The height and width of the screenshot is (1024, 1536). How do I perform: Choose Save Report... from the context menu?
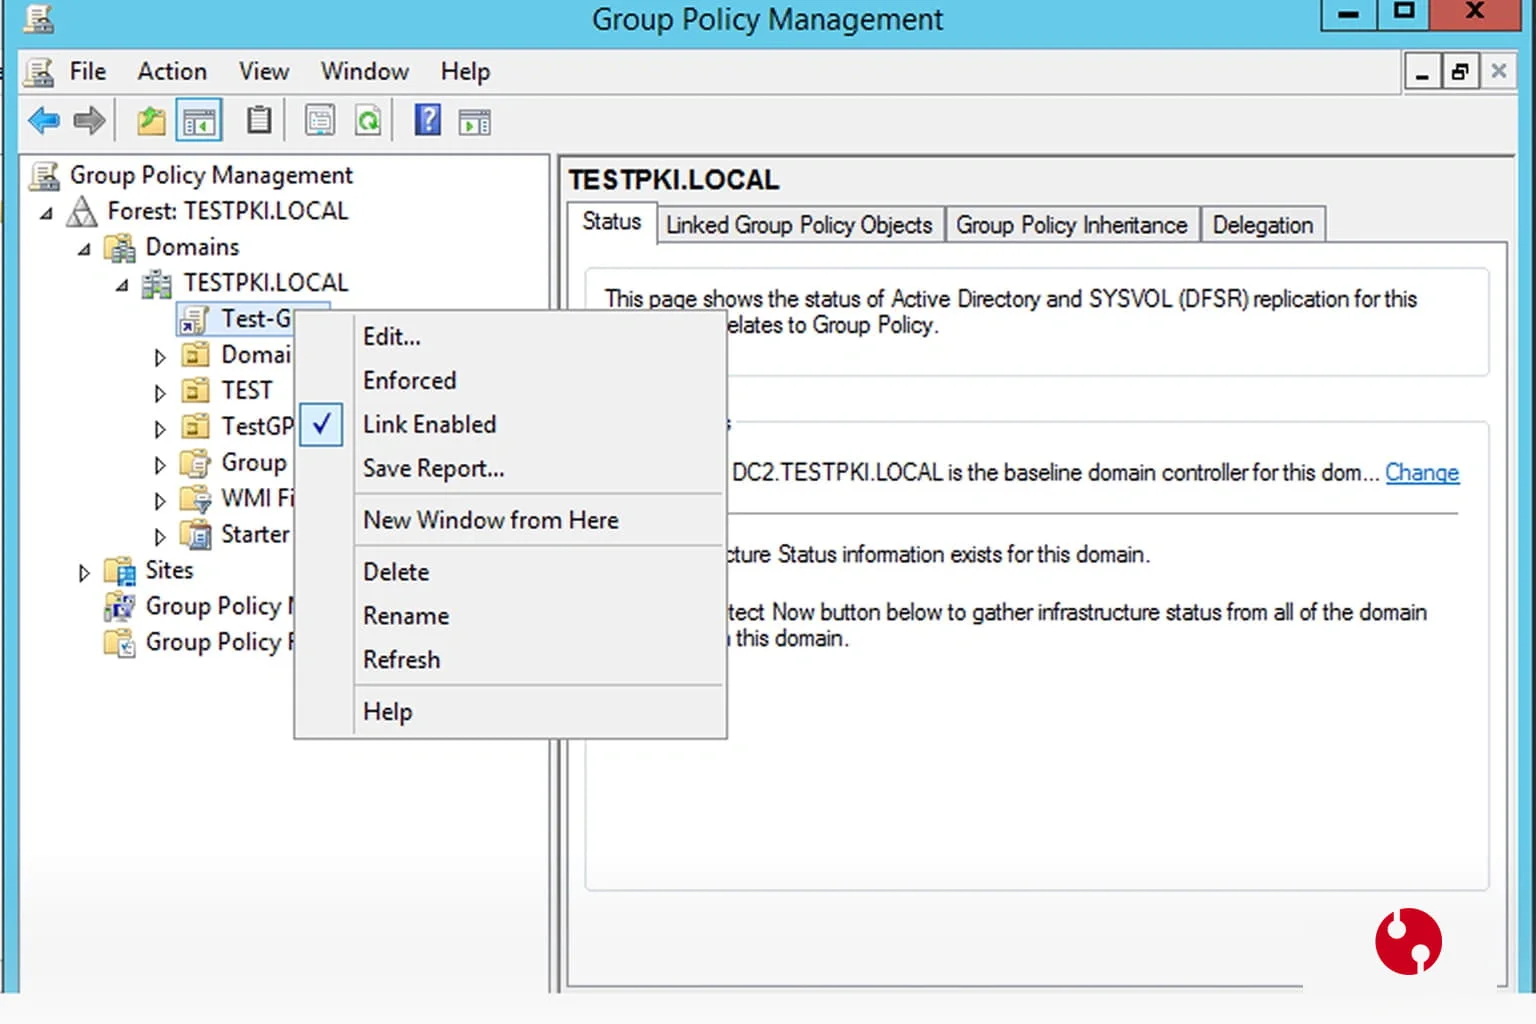509,468
